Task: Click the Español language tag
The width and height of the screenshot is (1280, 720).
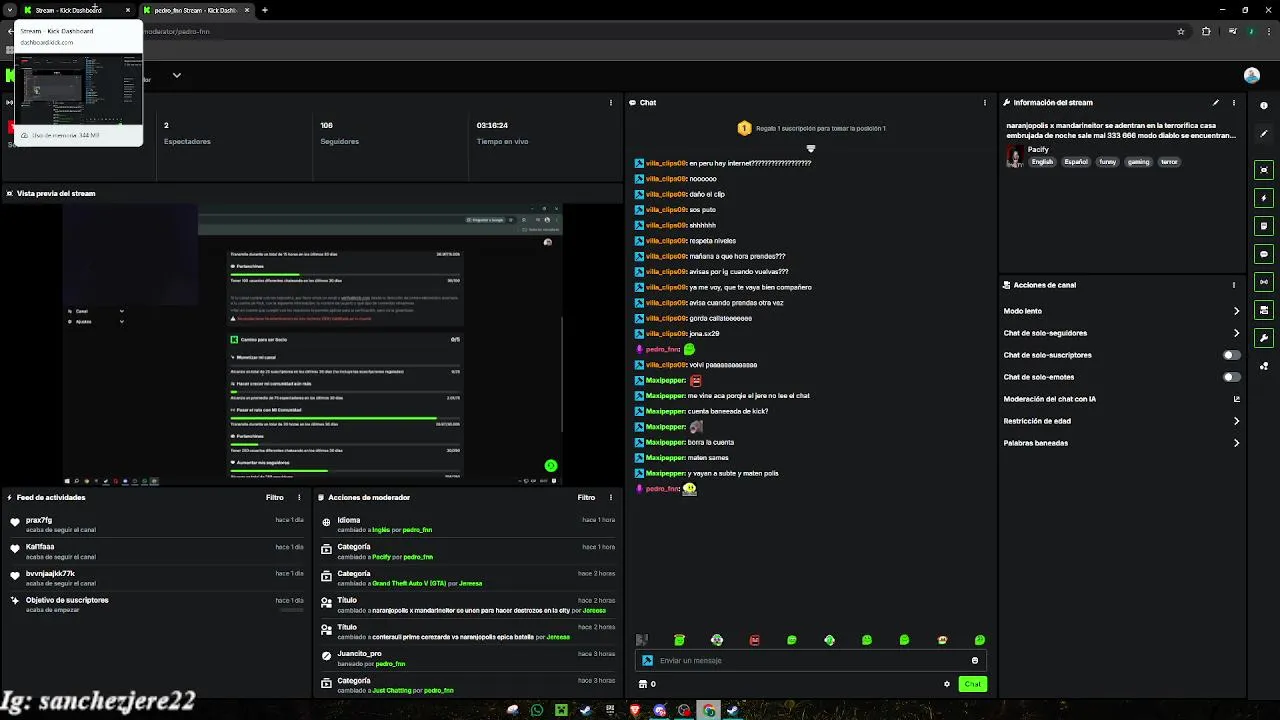Action: tap(1076, 162)
